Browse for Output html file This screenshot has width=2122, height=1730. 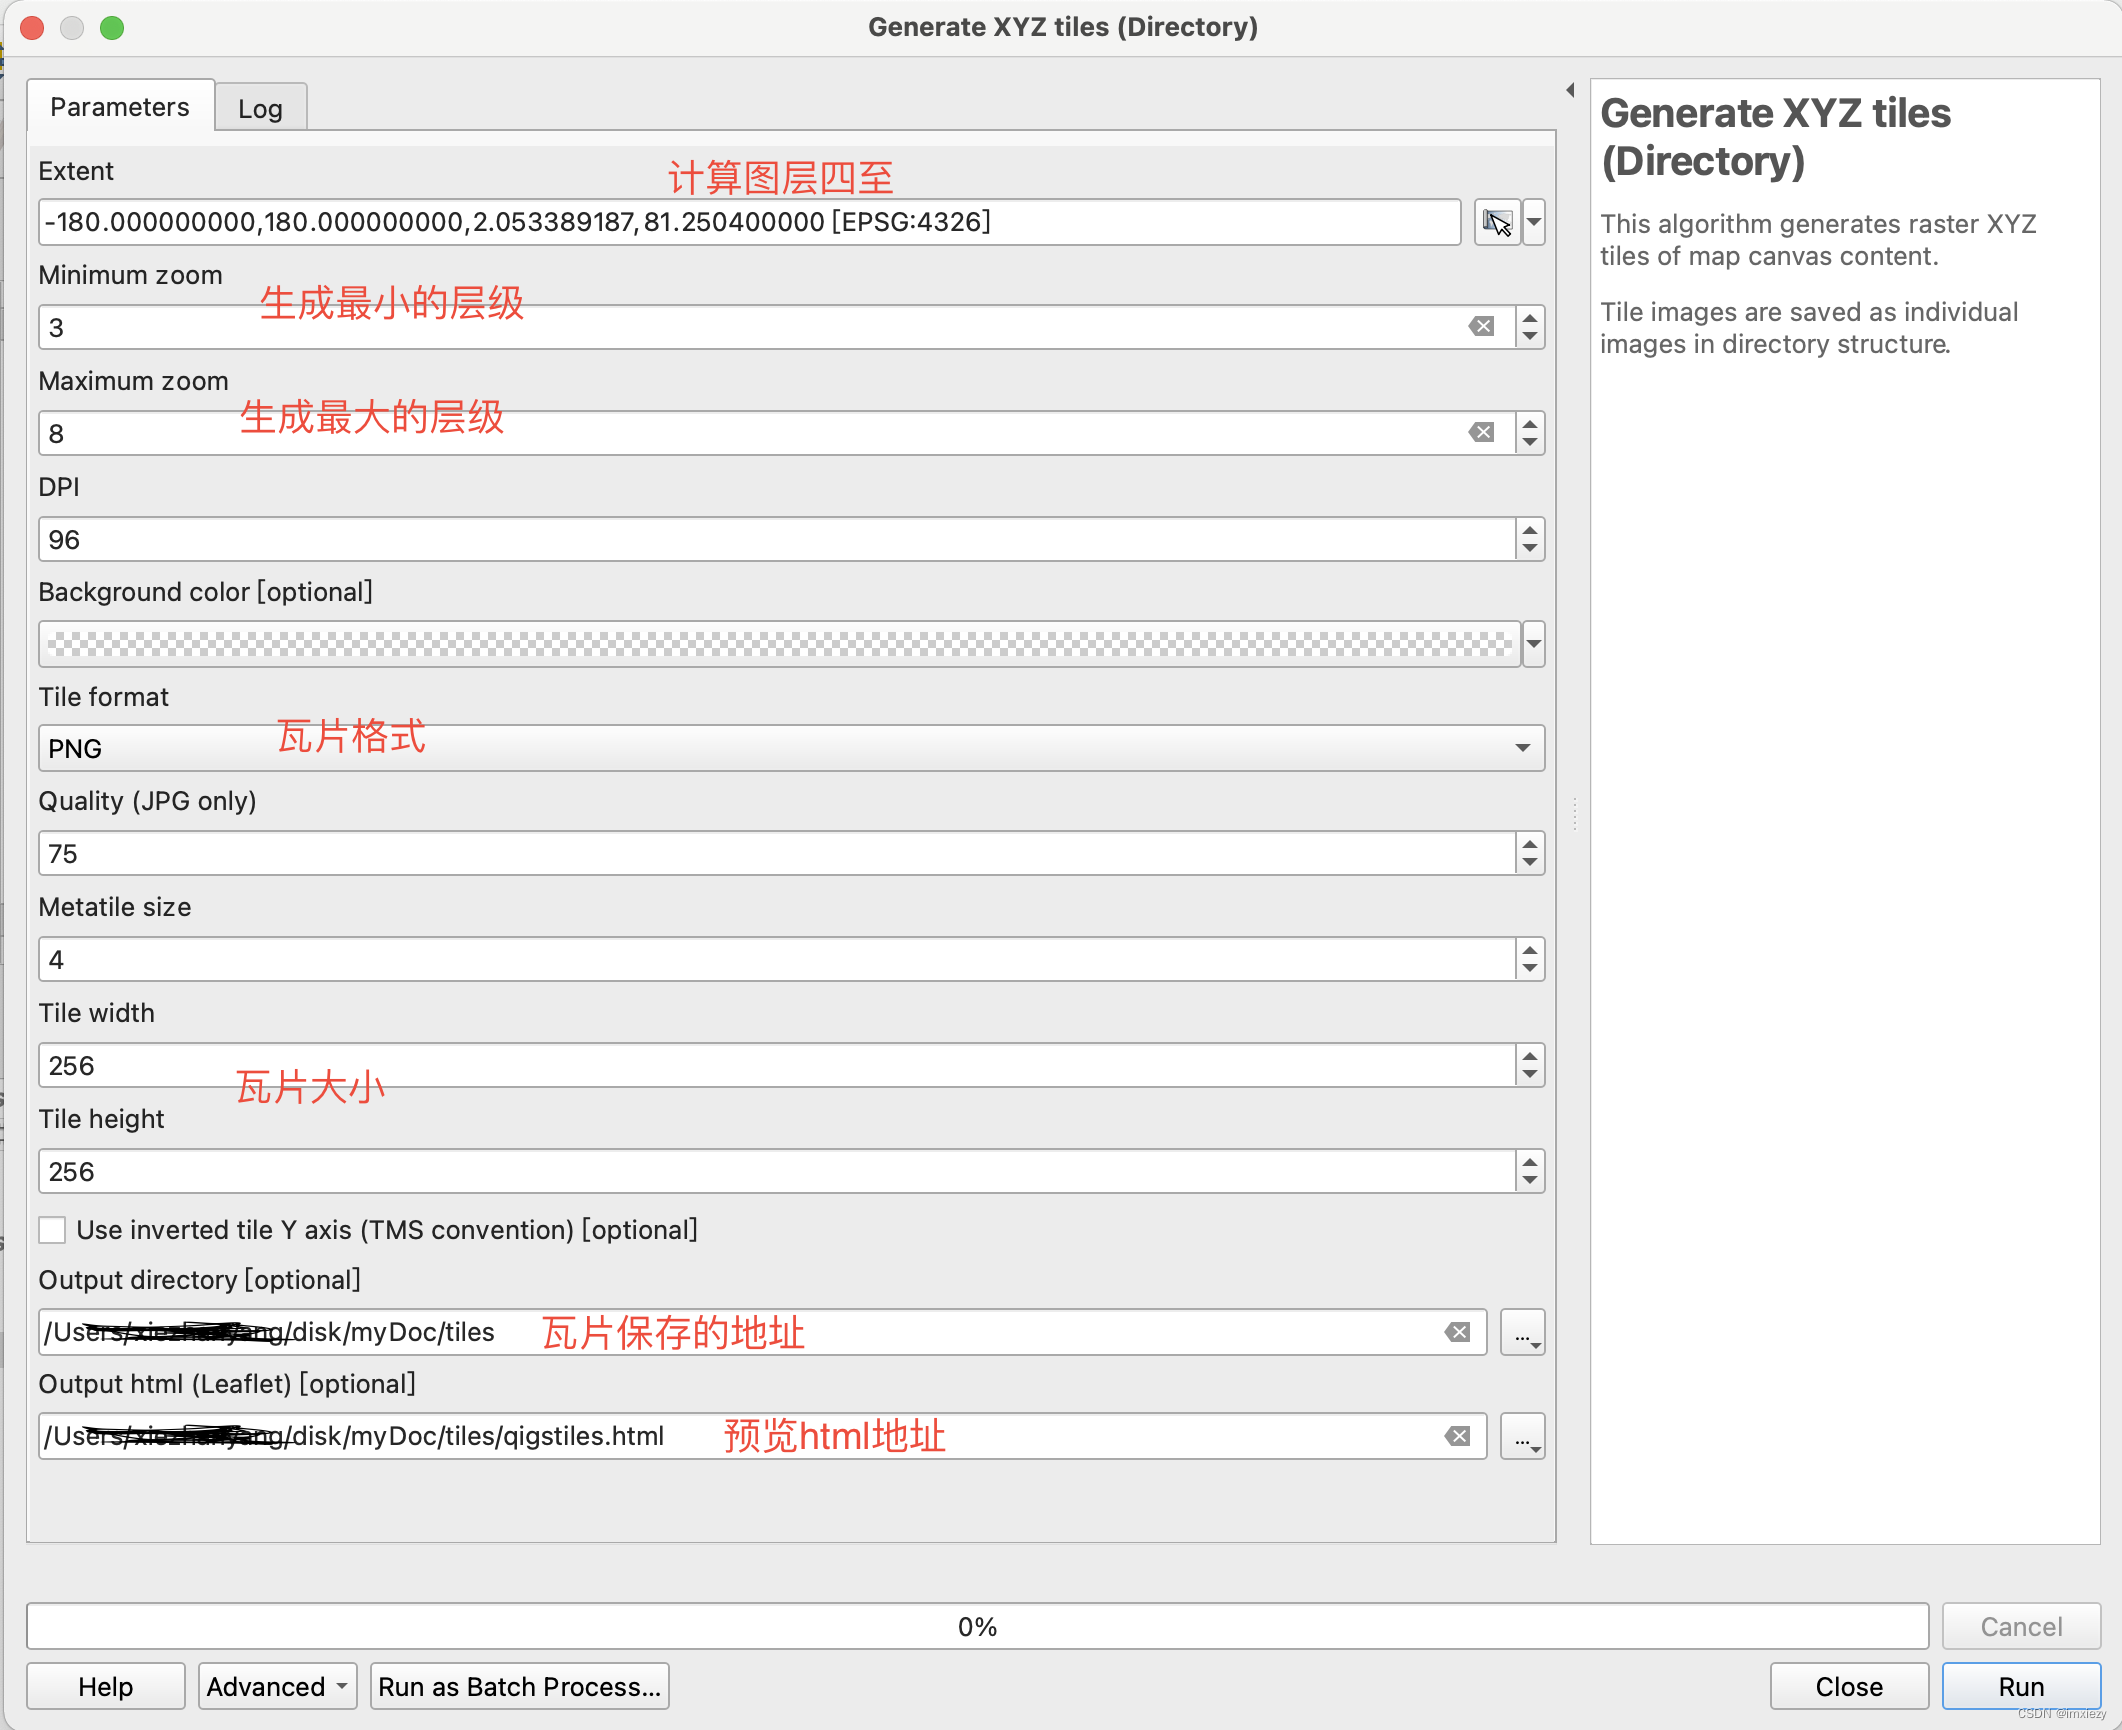1522,1437
